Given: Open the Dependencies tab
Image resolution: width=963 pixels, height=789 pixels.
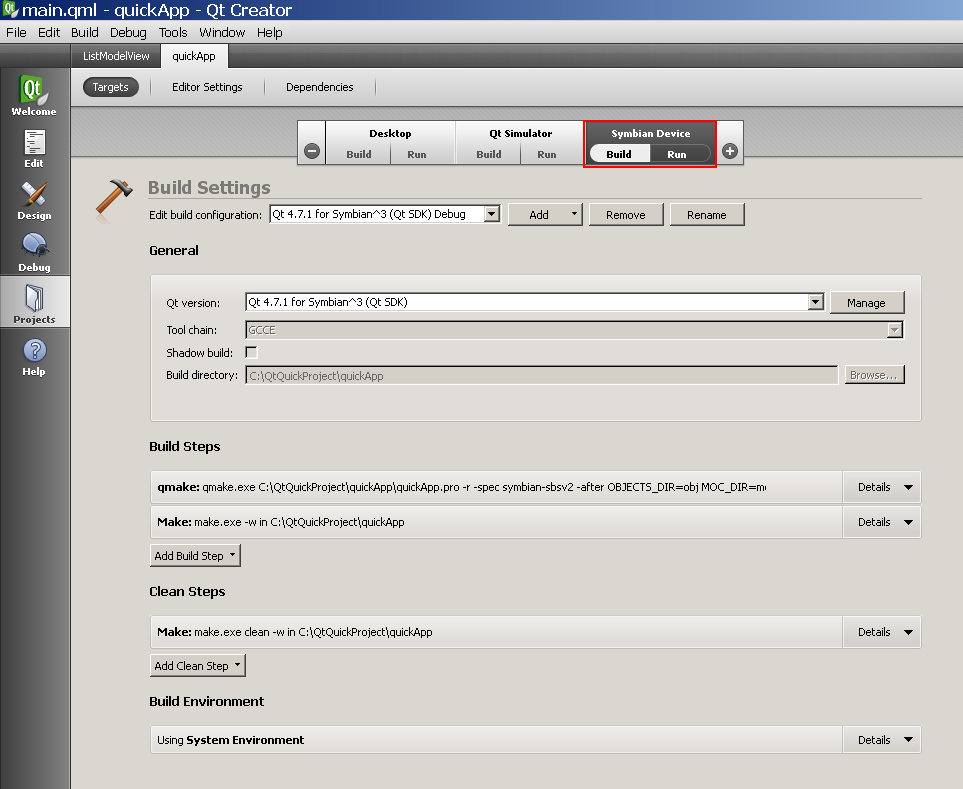Looking at the screenshot, I should [319, 87].
